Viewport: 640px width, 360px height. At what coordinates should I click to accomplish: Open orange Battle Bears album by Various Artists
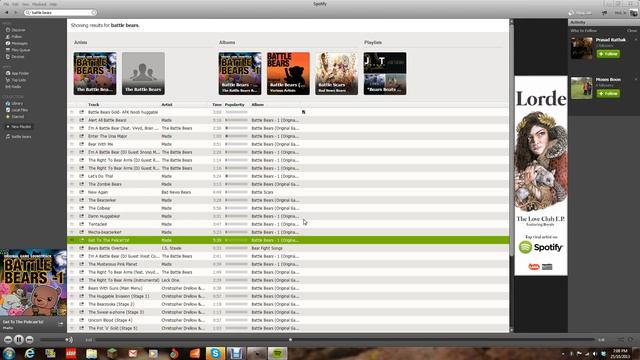point(288,73)
